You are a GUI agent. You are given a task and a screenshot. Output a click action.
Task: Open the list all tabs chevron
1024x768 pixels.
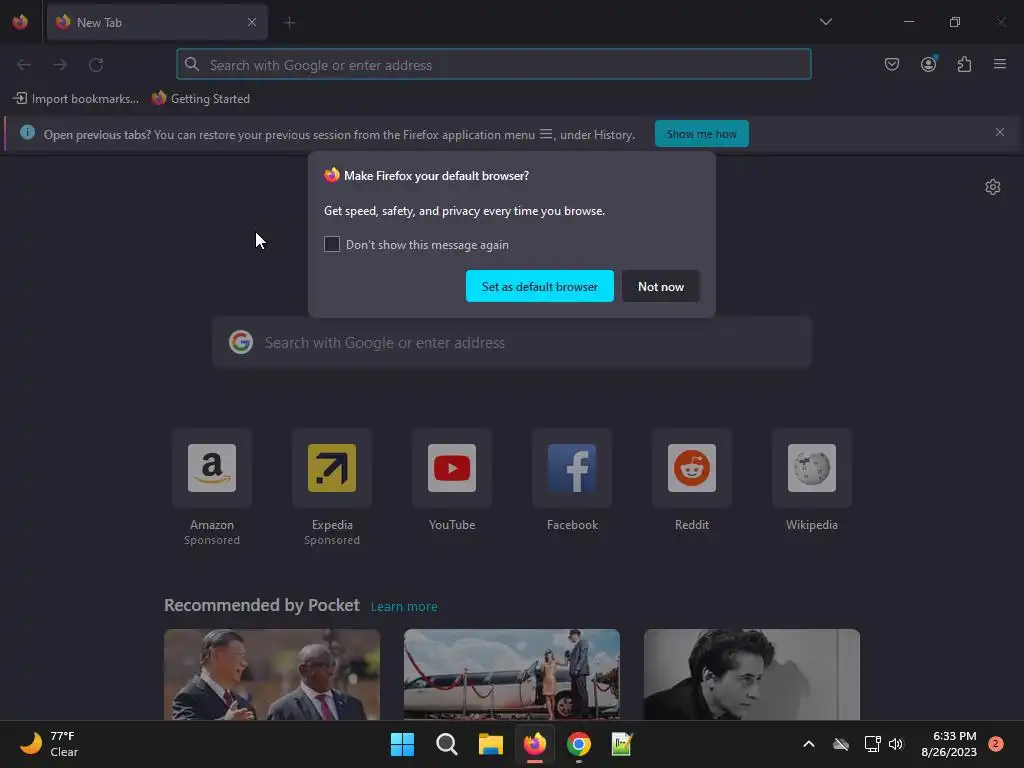tap(825, 22)
